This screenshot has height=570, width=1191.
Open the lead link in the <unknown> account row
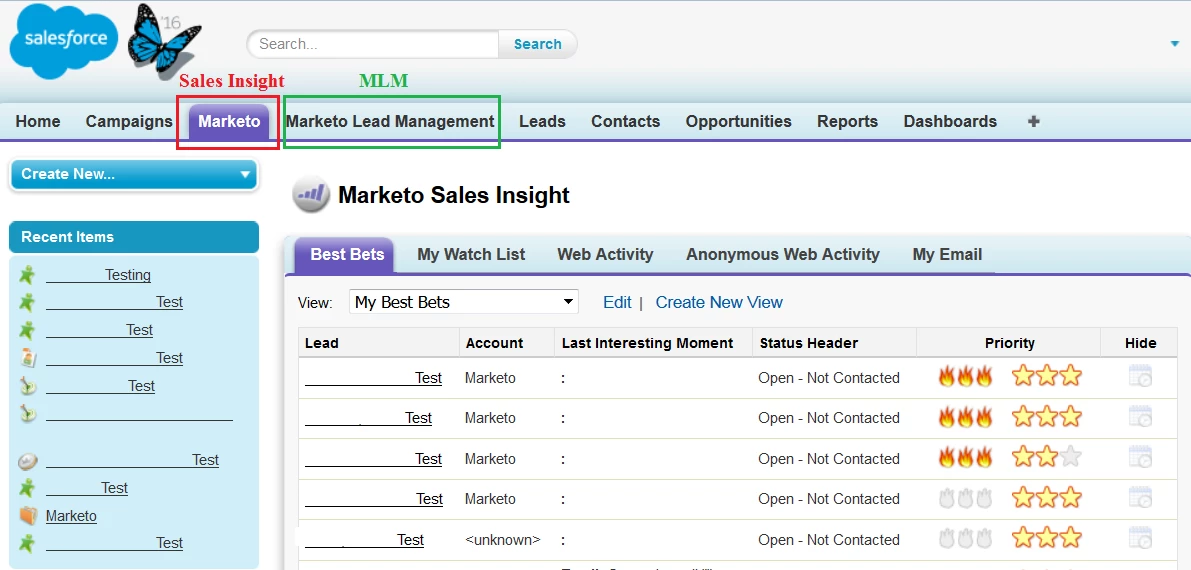click(x=365, y=540)
